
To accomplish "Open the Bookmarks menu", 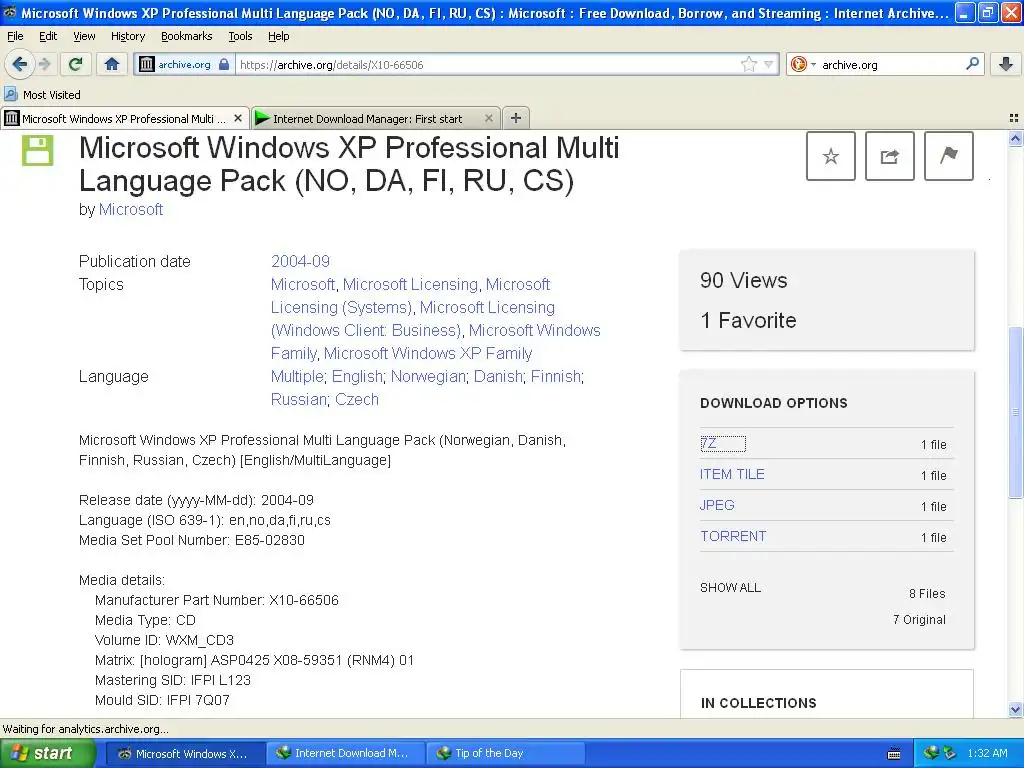I will (x=187, y=36).
